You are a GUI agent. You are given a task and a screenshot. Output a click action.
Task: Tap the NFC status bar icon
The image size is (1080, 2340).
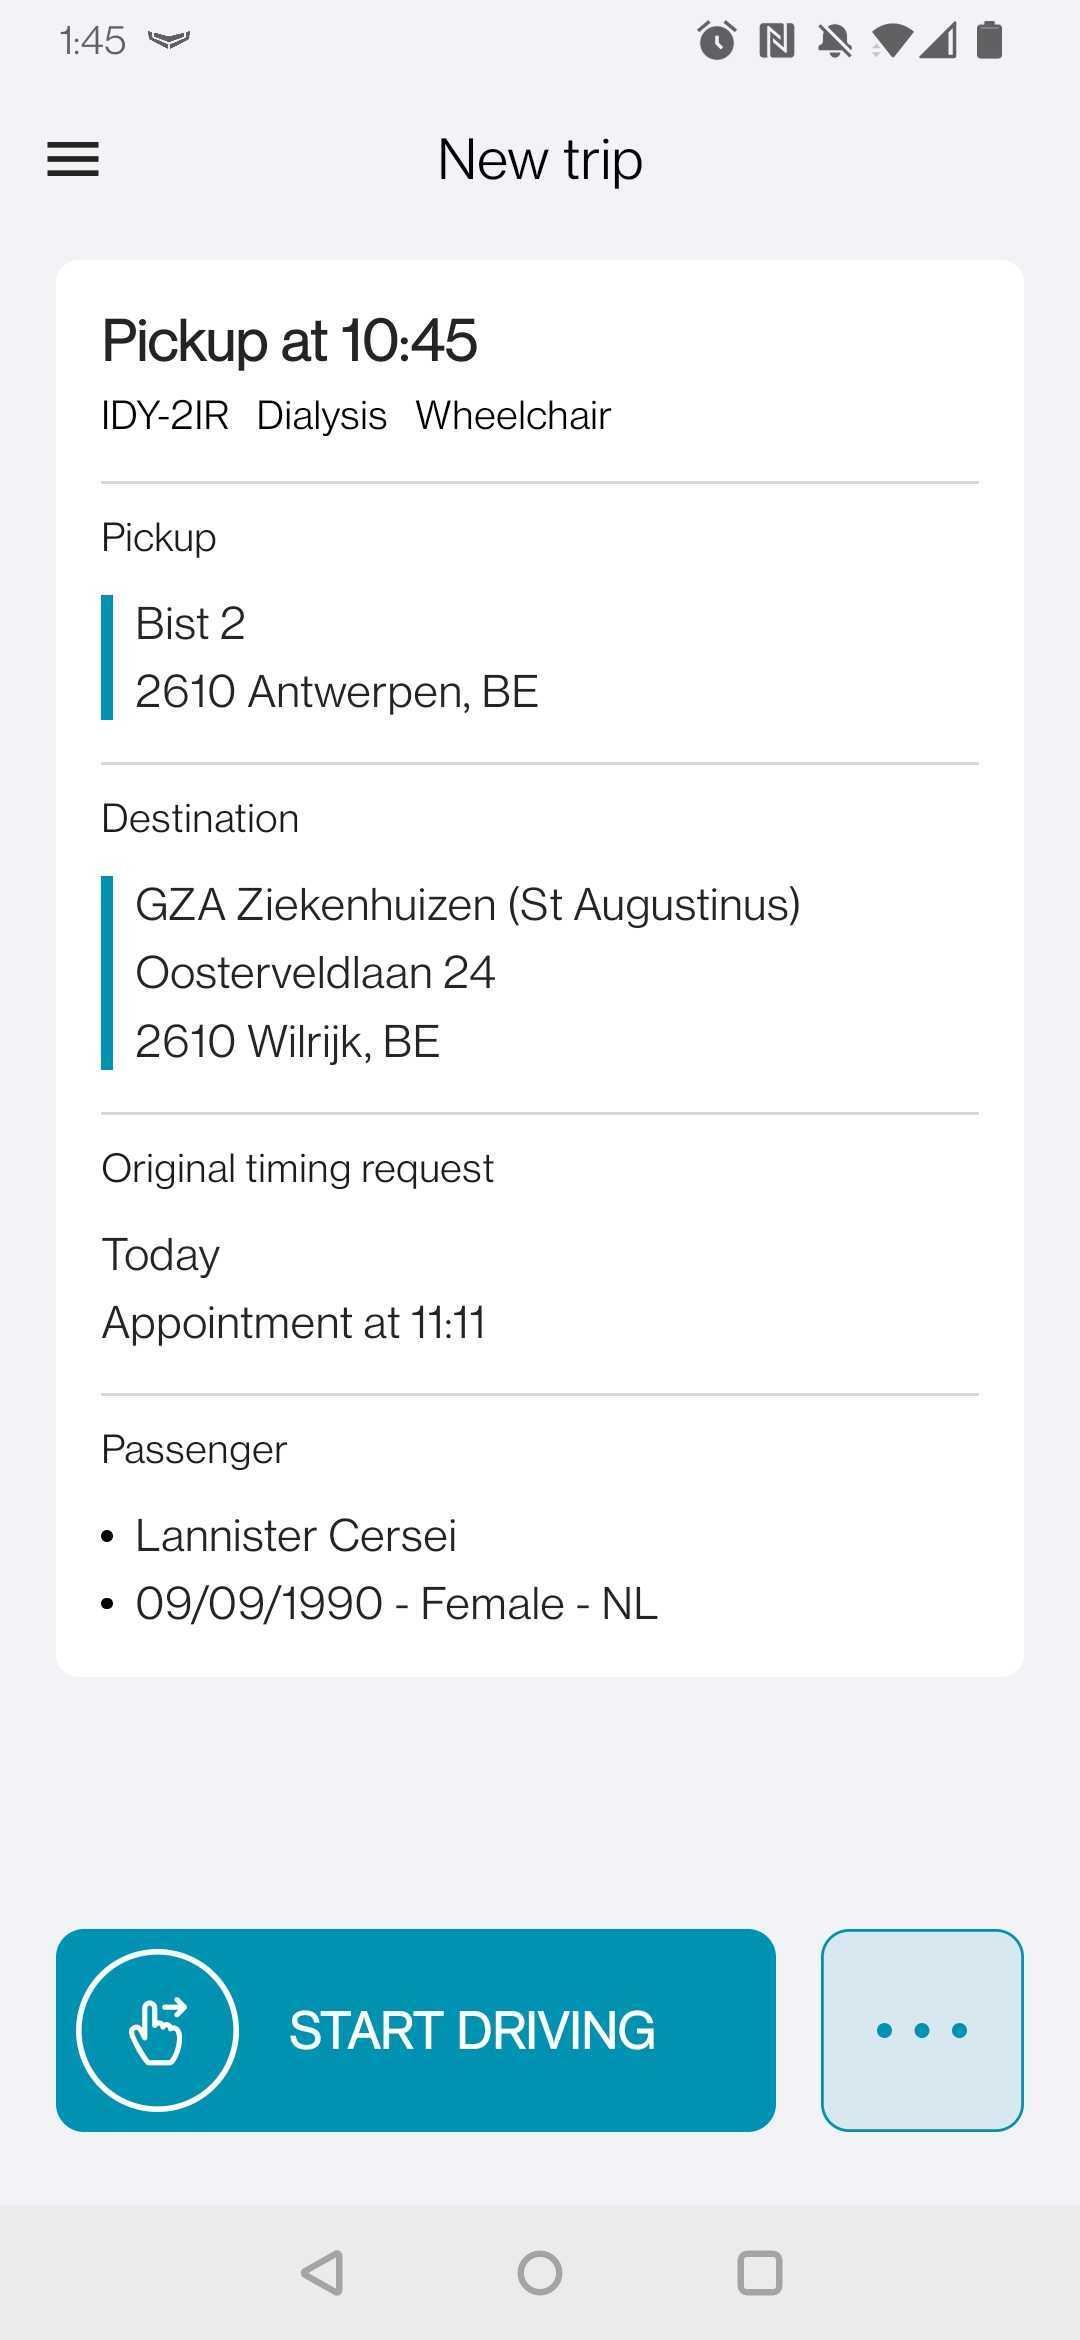point(777,40)
